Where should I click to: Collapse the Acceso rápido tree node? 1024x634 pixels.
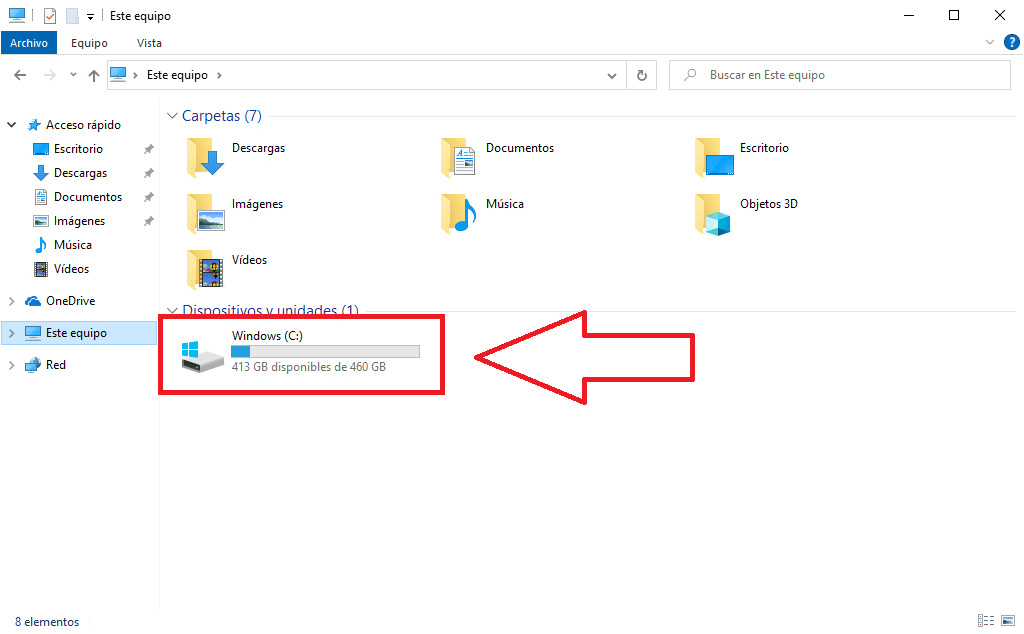[x=12, y=125]
